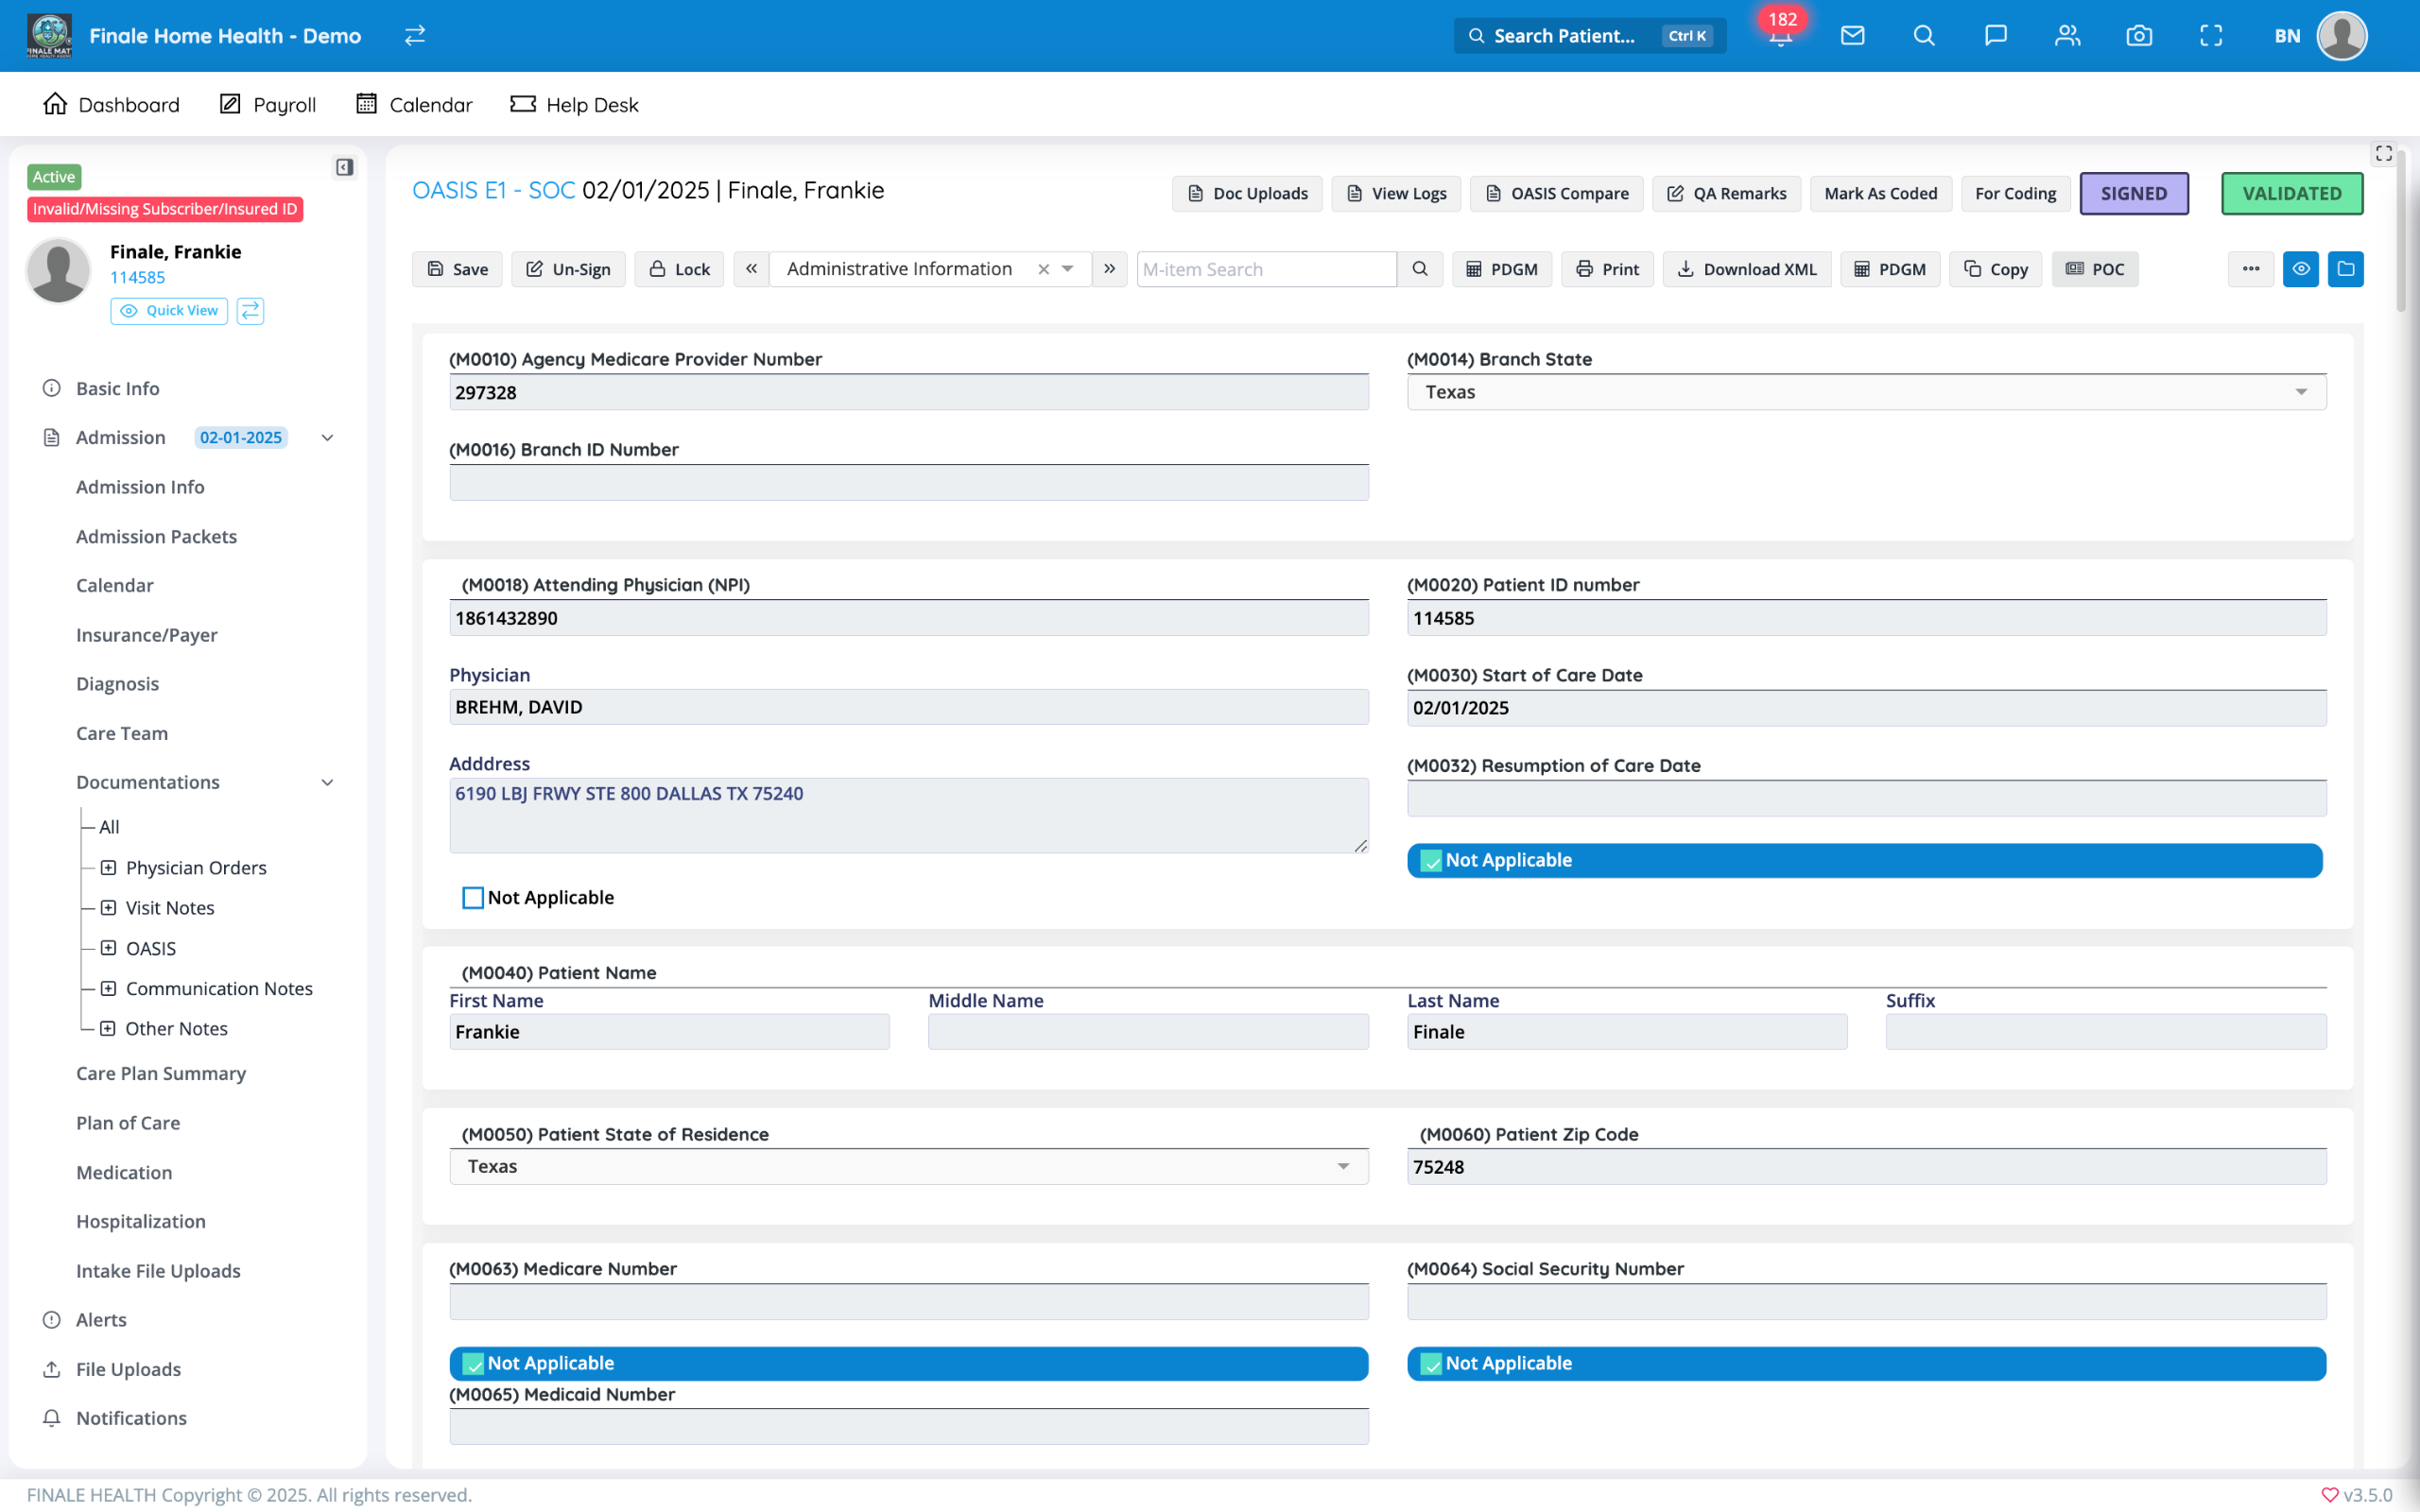The width and height of the screenshot is (2420, 1512).
Task: Toggle the blue eye view button
Action: tap(2300, 269)
